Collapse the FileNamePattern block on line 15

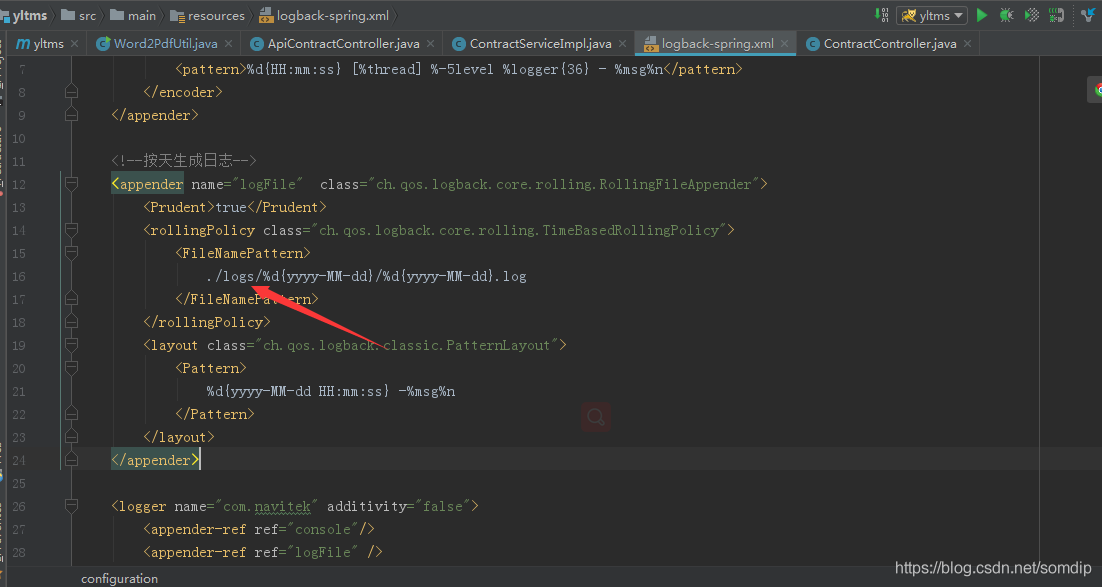(71, 252)
